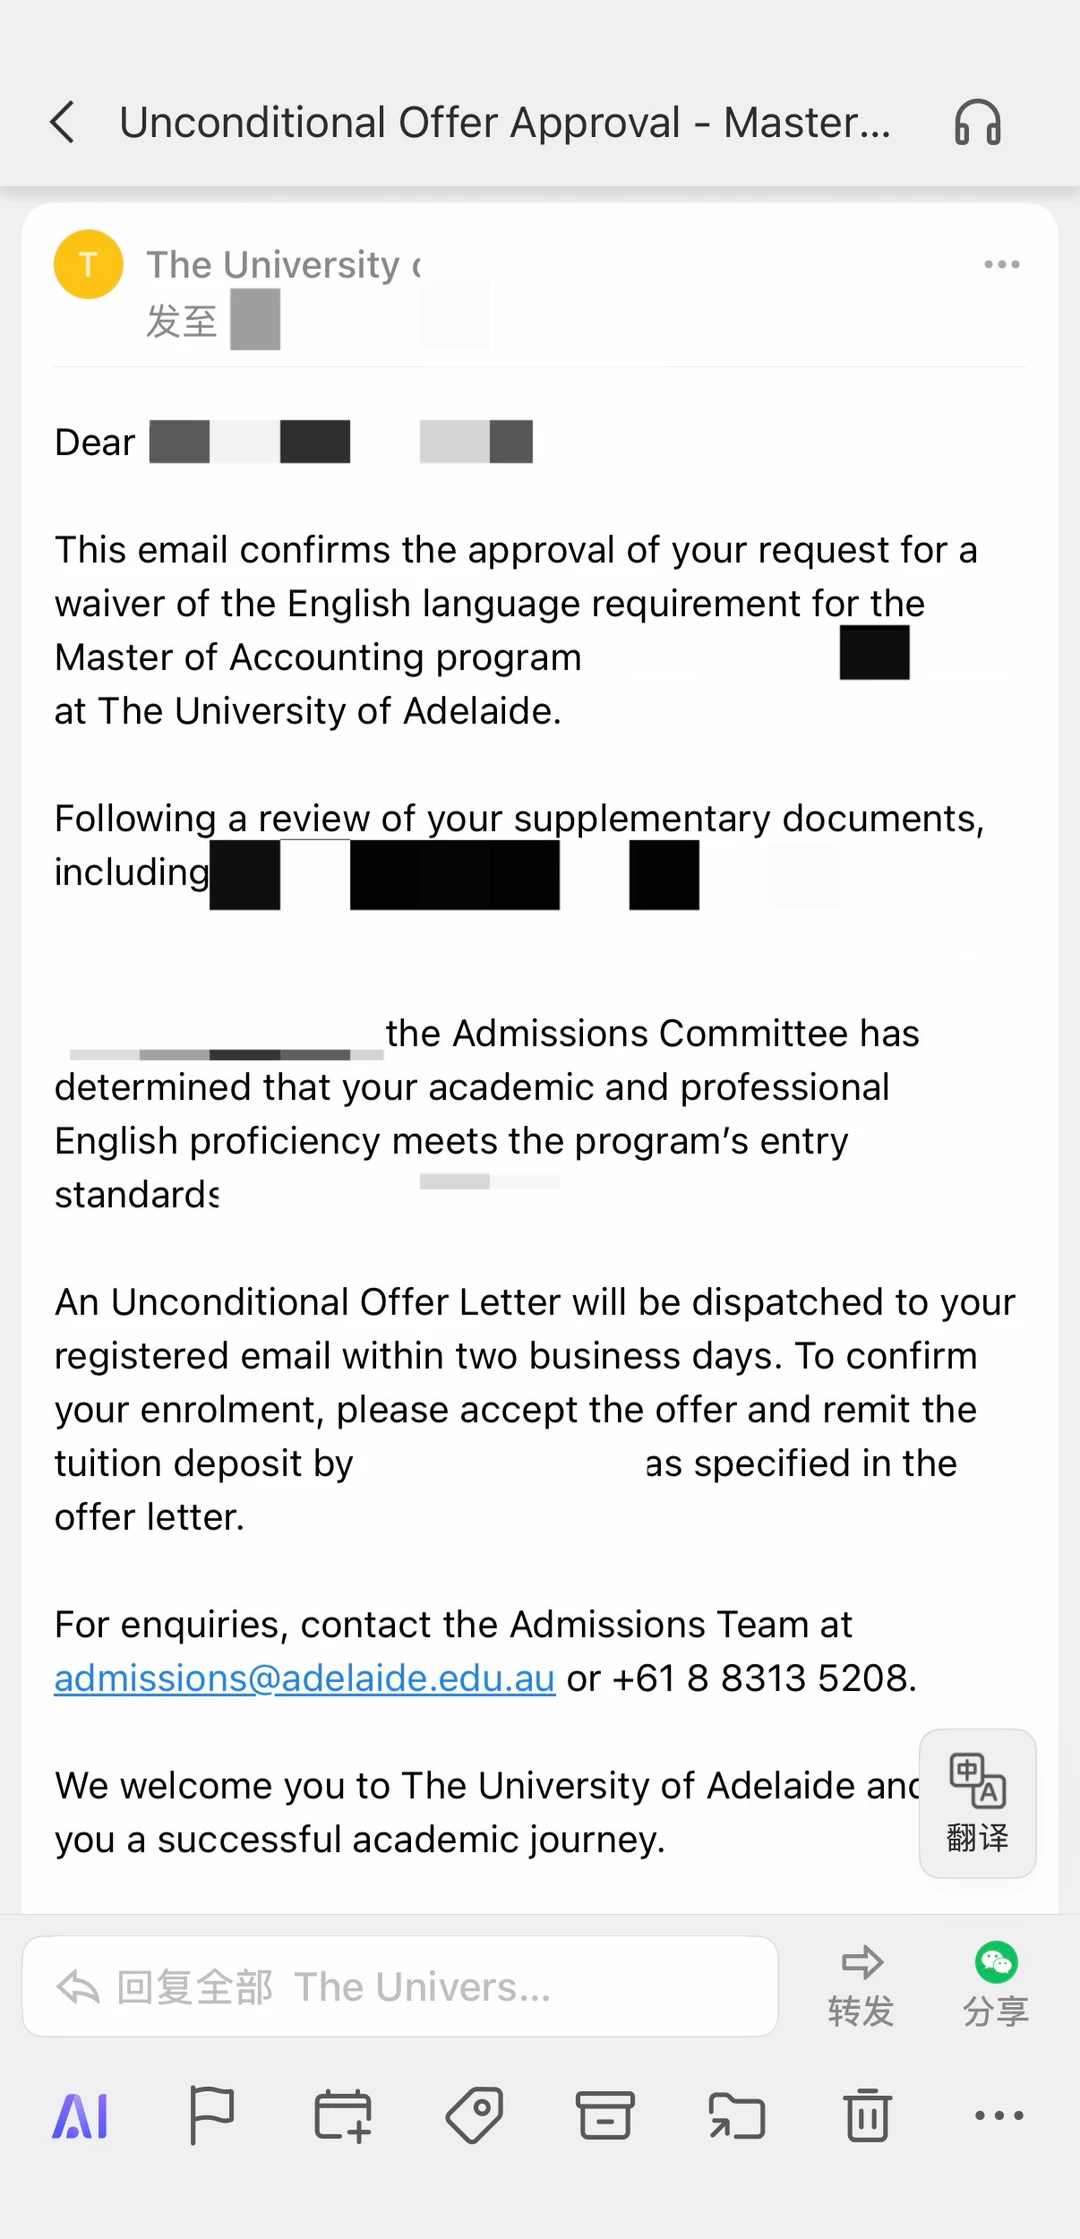Archive this email
The image size is (1080, 2239).
pos(605,2116)
